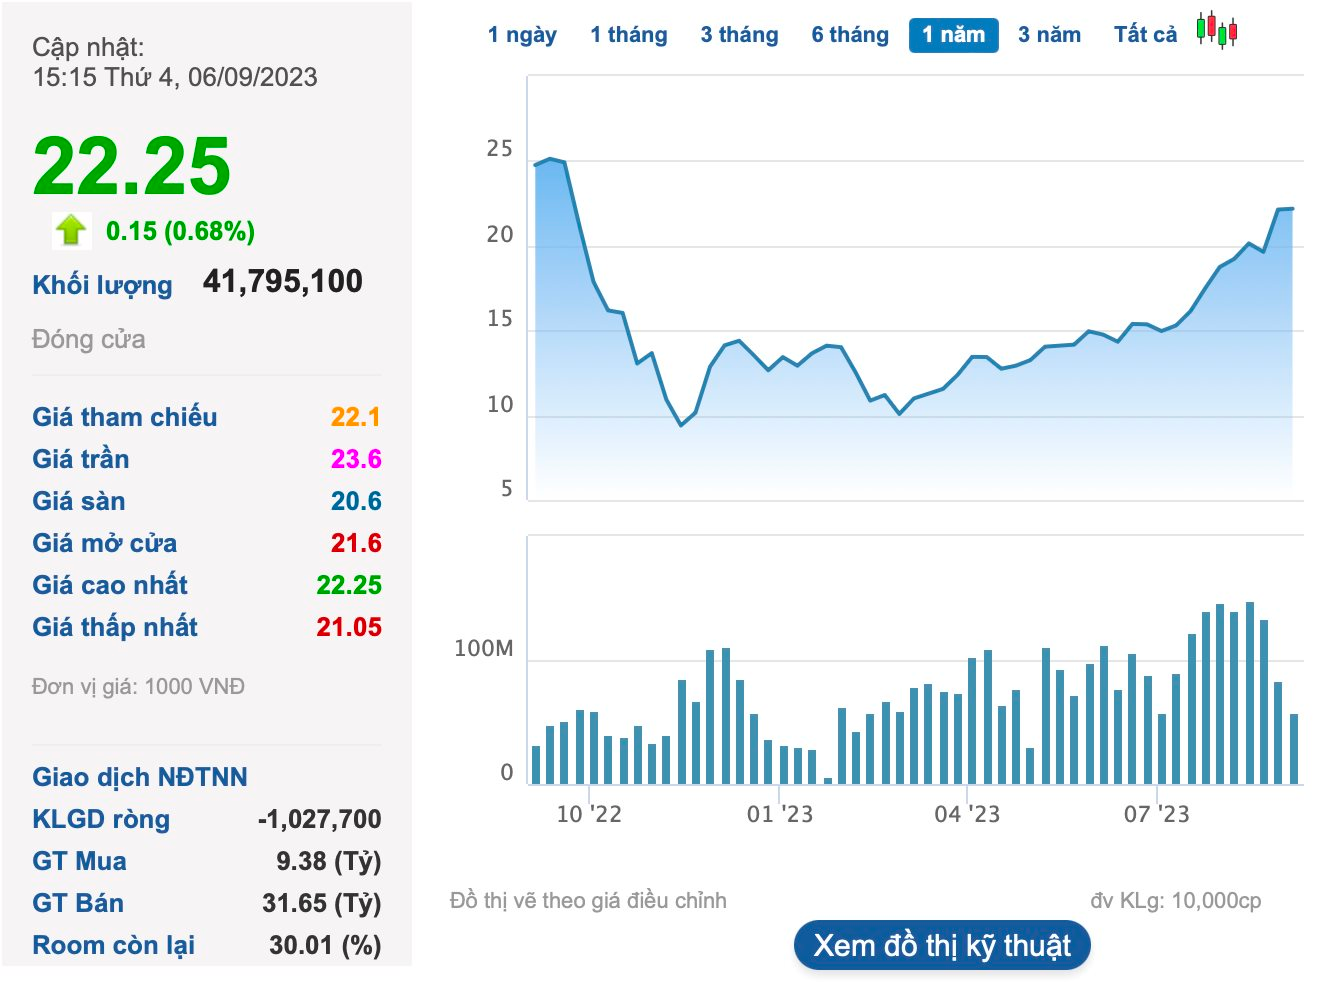This screenshot has width=1326, height=982.
Task: Click the 'Room còn lại' label
Action: [114, 945]
